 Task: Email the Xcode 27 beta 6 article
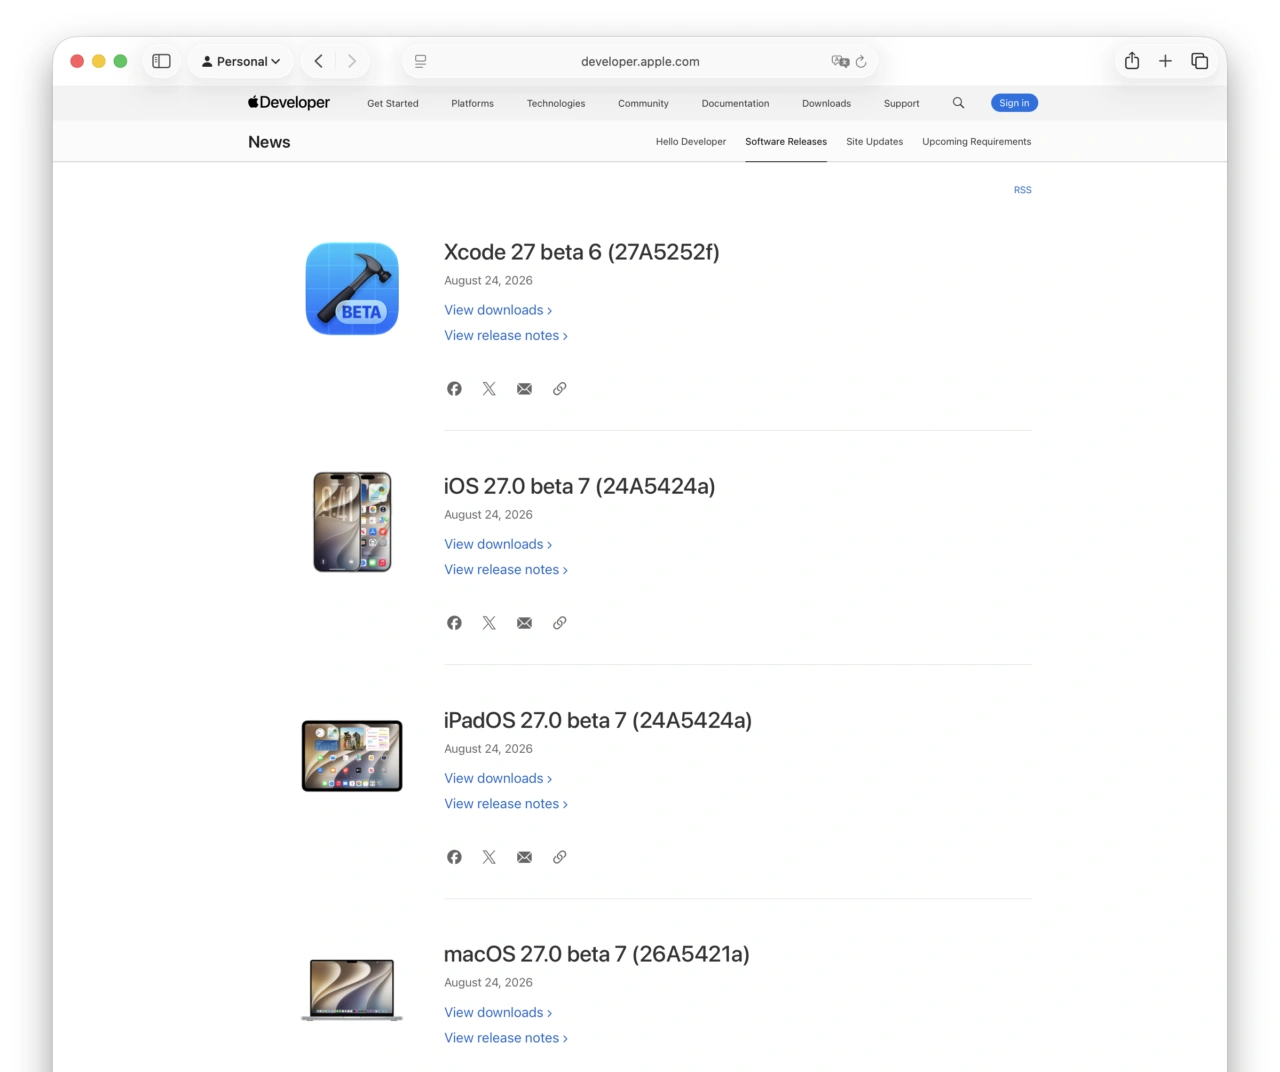pyautogui.click(x=524, y=389)
